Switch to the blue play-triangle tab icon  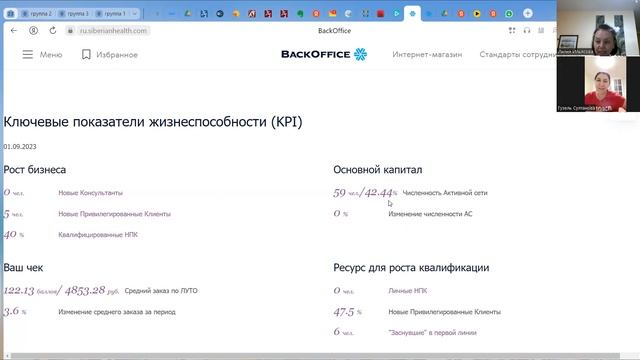tap(396, 13)
